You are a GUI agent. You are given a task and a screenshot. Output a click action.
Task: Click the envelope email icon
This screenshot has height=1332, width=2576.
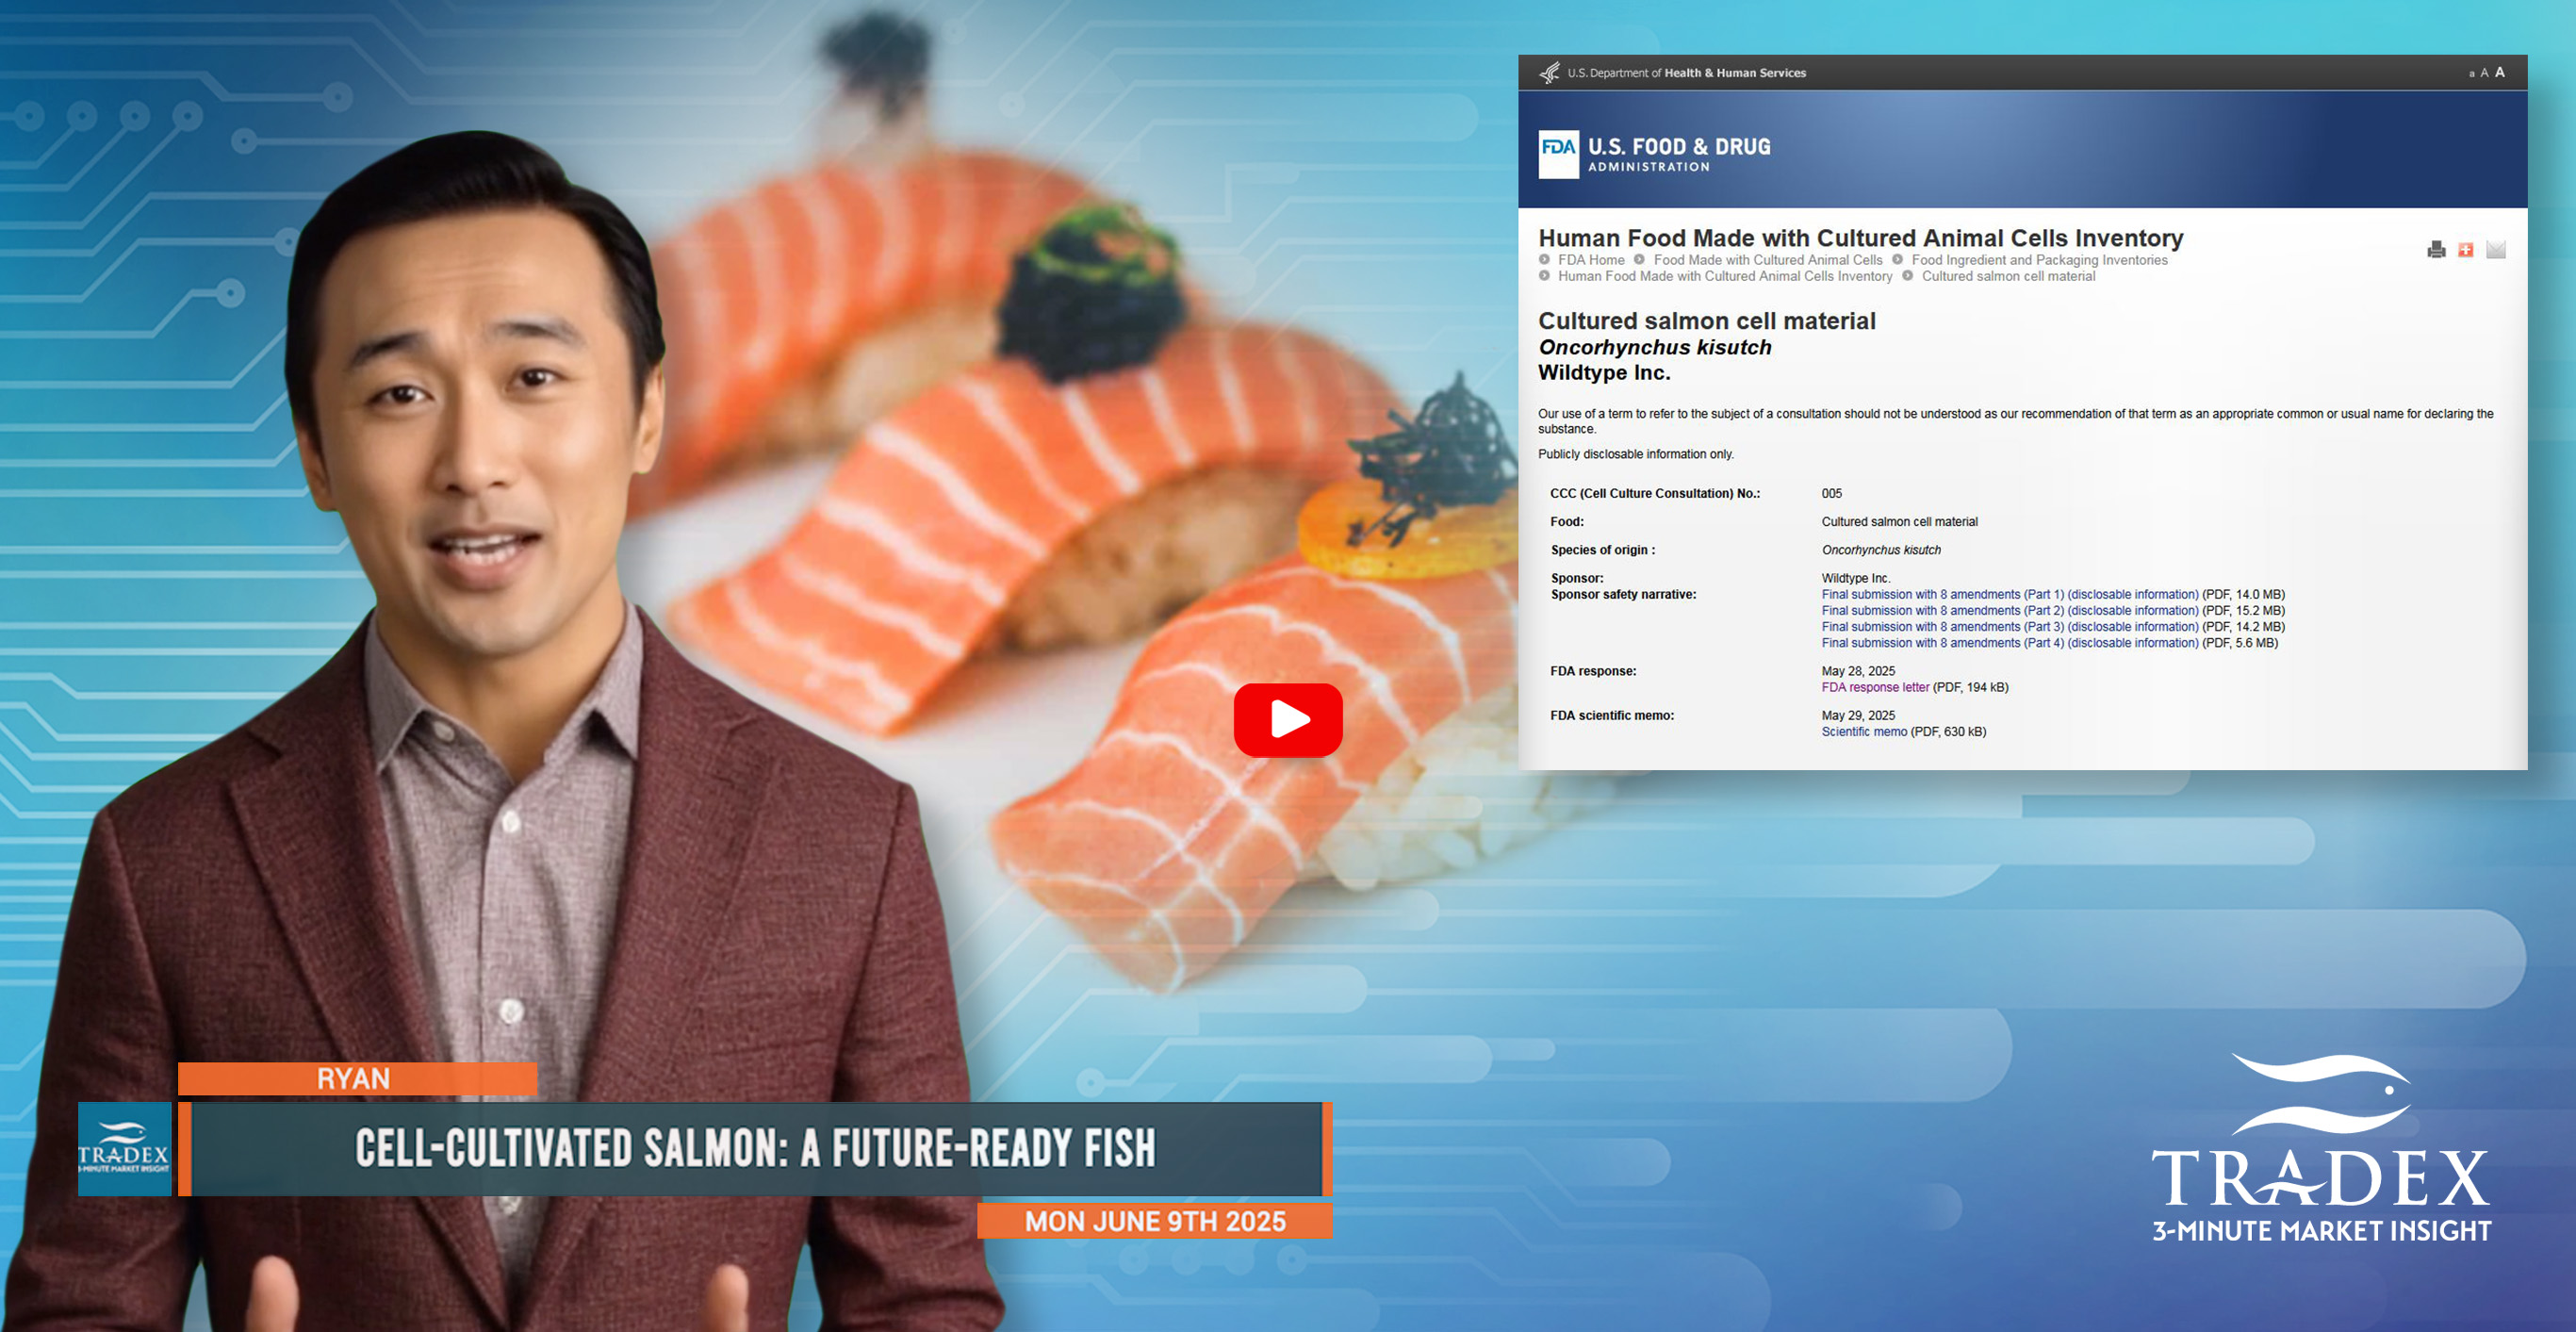pyautogui.click(x=2496, y=250)
